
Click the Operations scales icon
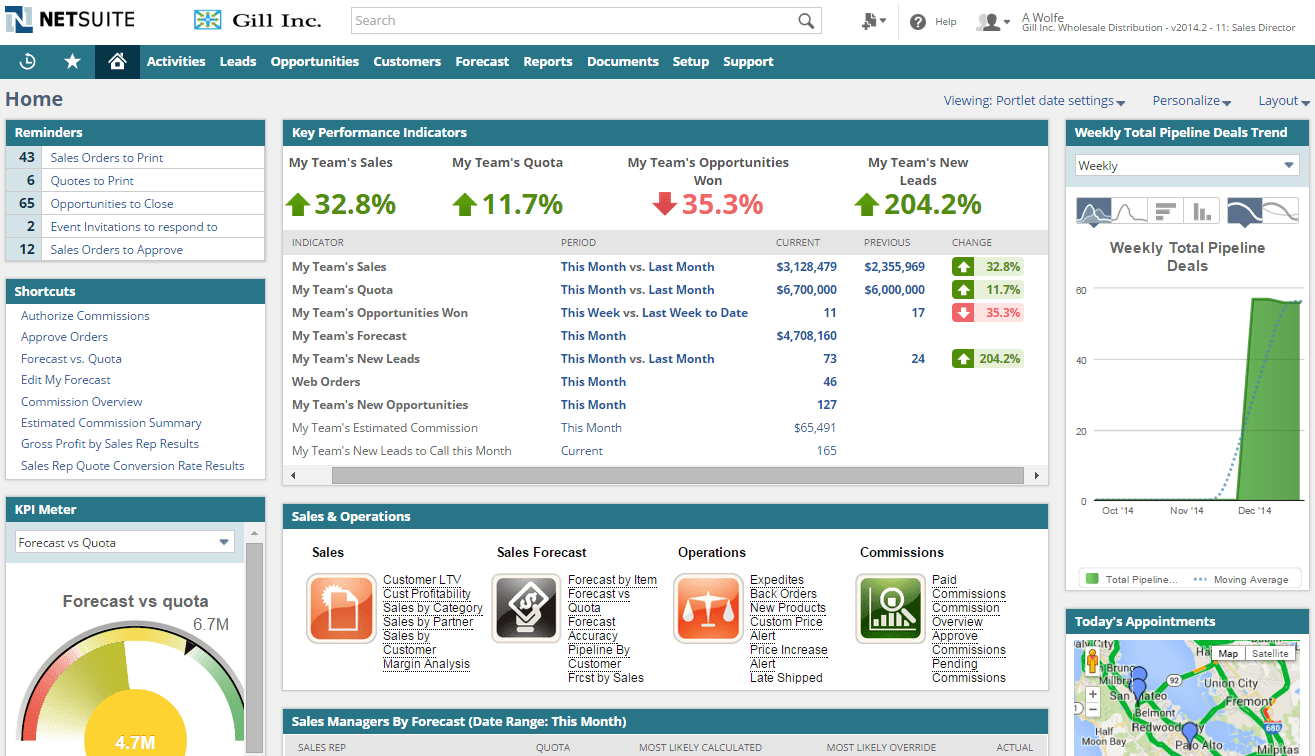708,607
